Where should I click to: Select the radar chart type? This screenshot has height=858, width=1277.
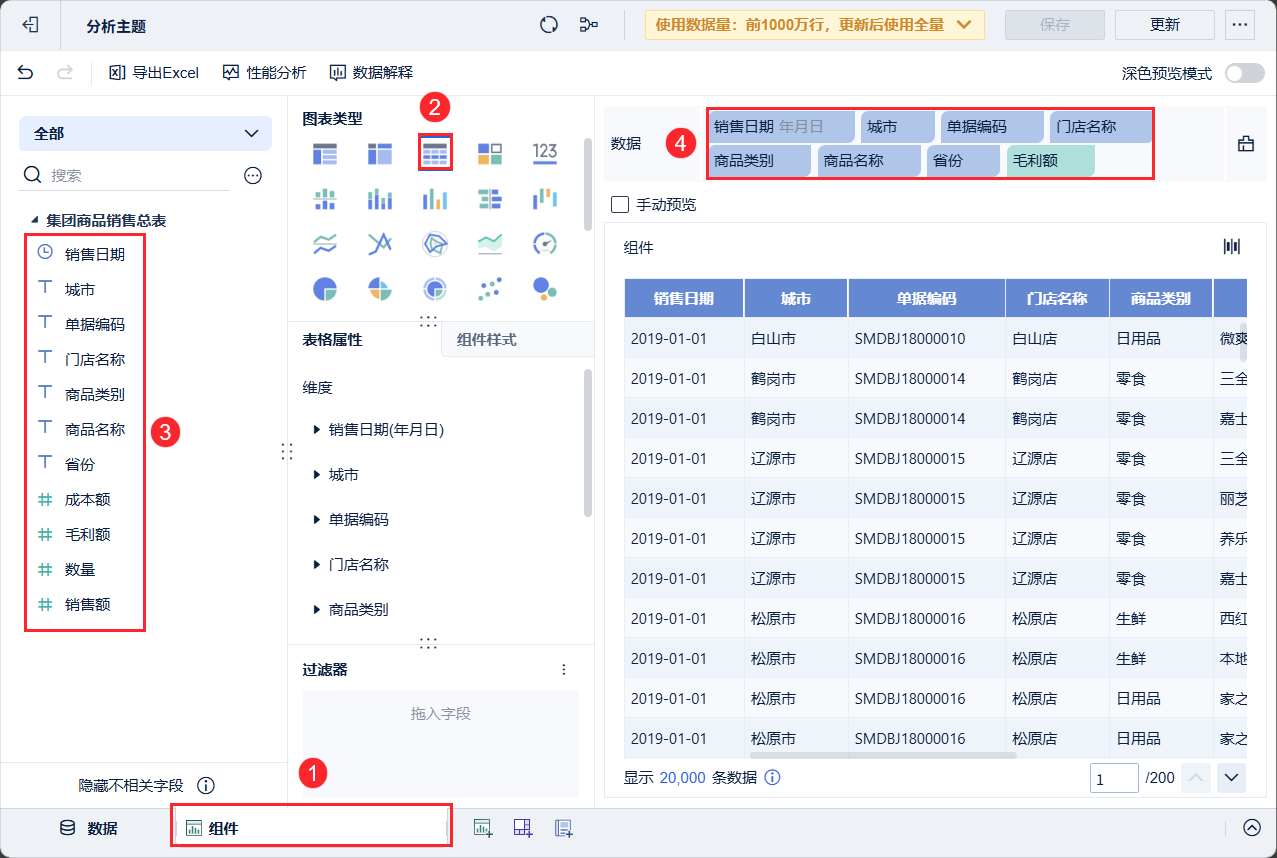pos(435,243)
